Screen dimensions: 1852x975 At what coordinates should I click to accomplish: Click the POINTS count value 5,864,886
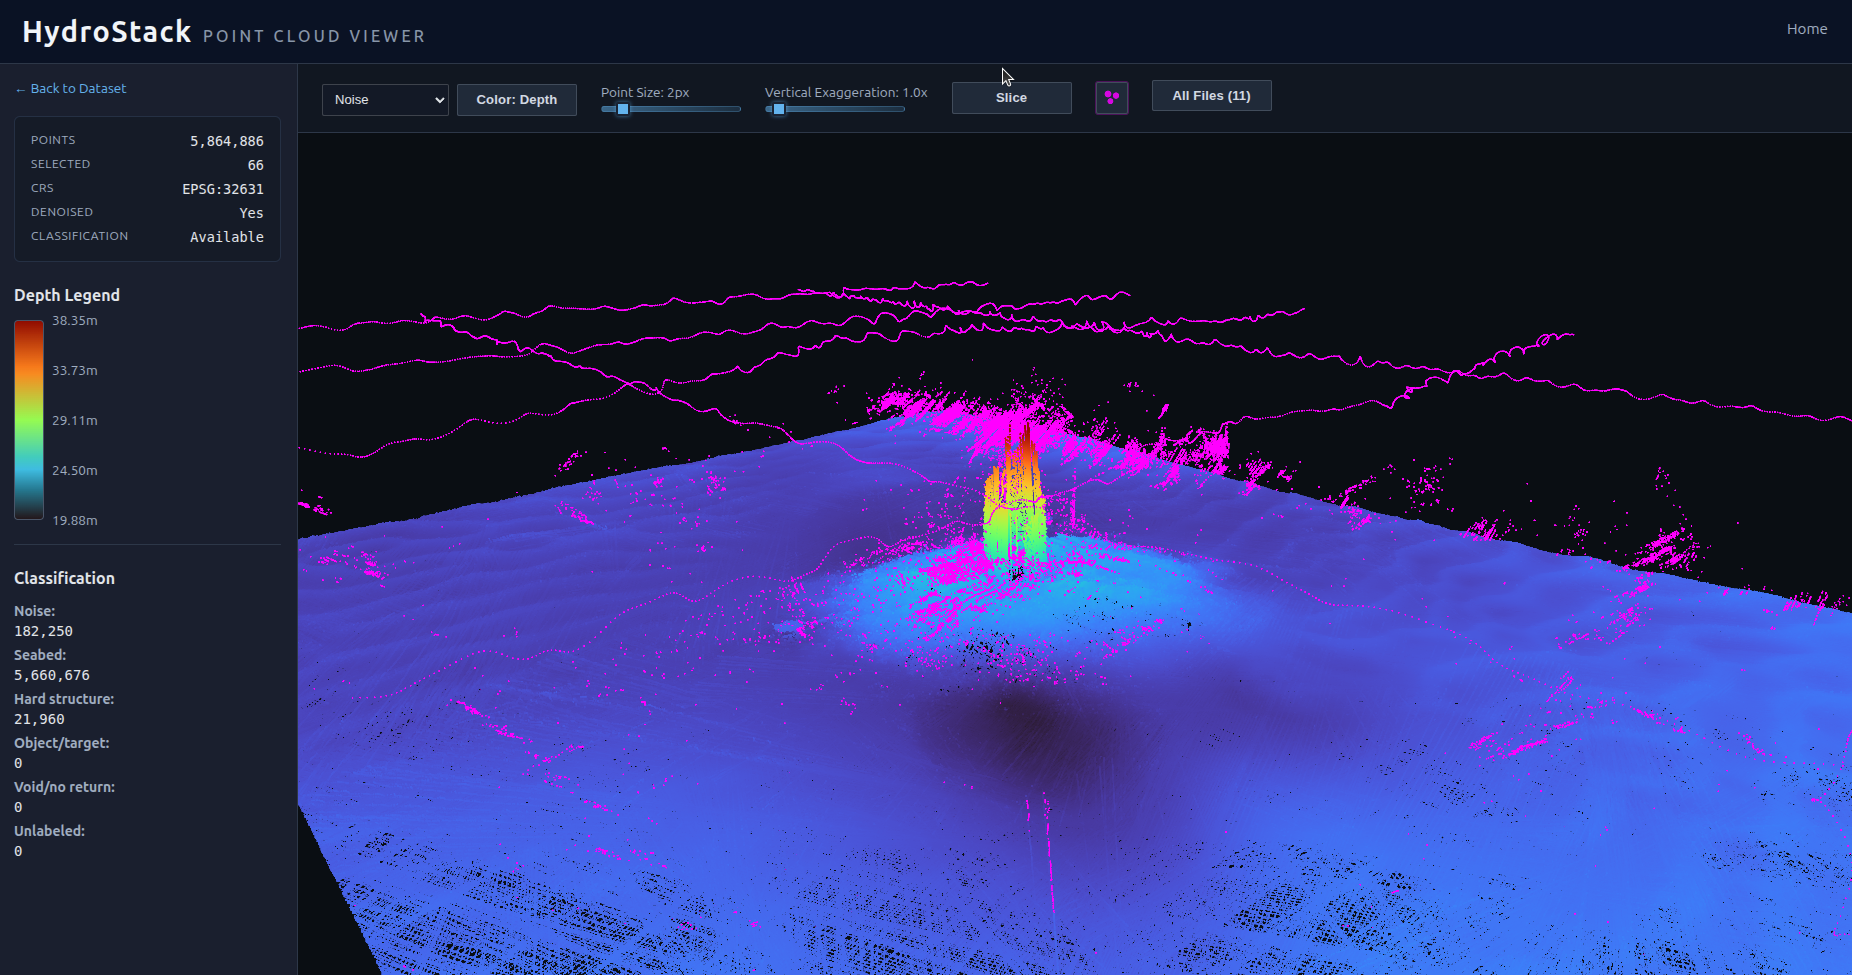[x=226, y=140]
